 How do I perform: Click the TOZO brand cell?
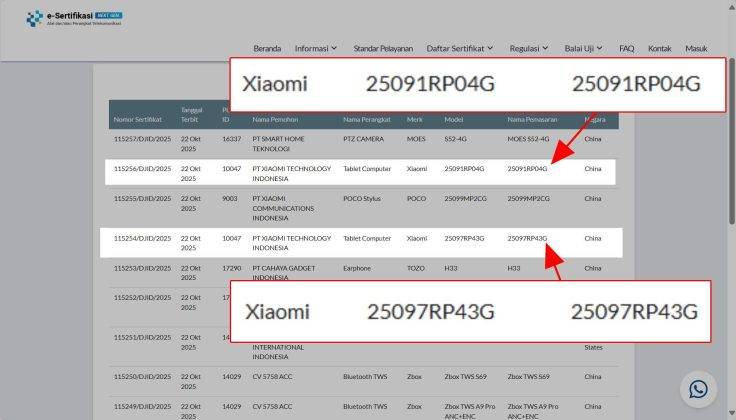click(415, 268)
